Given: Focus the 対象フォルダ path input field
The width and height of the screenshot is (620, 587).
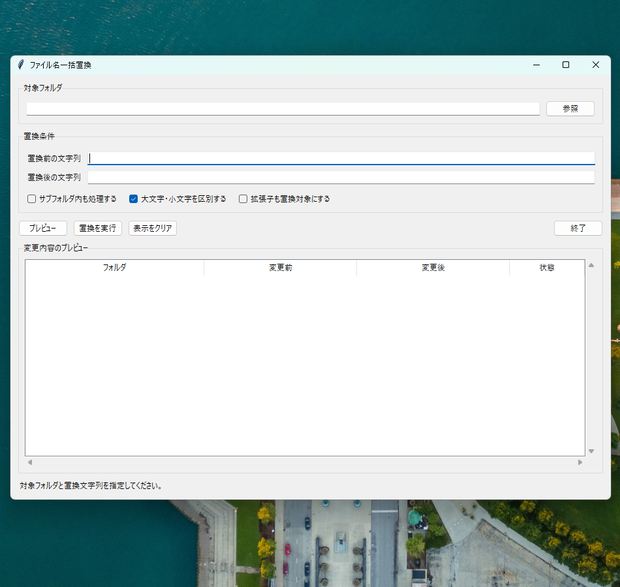Looking at the screenshot, I should [283, 109].
